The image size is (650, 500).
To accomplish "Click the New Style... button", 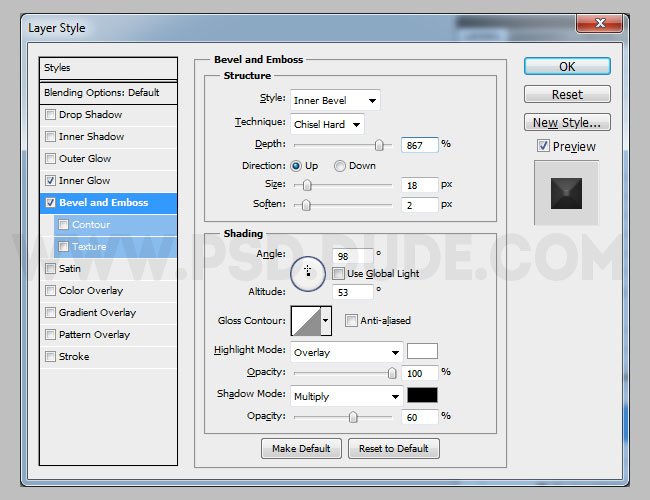I will [x=566, y=123].
